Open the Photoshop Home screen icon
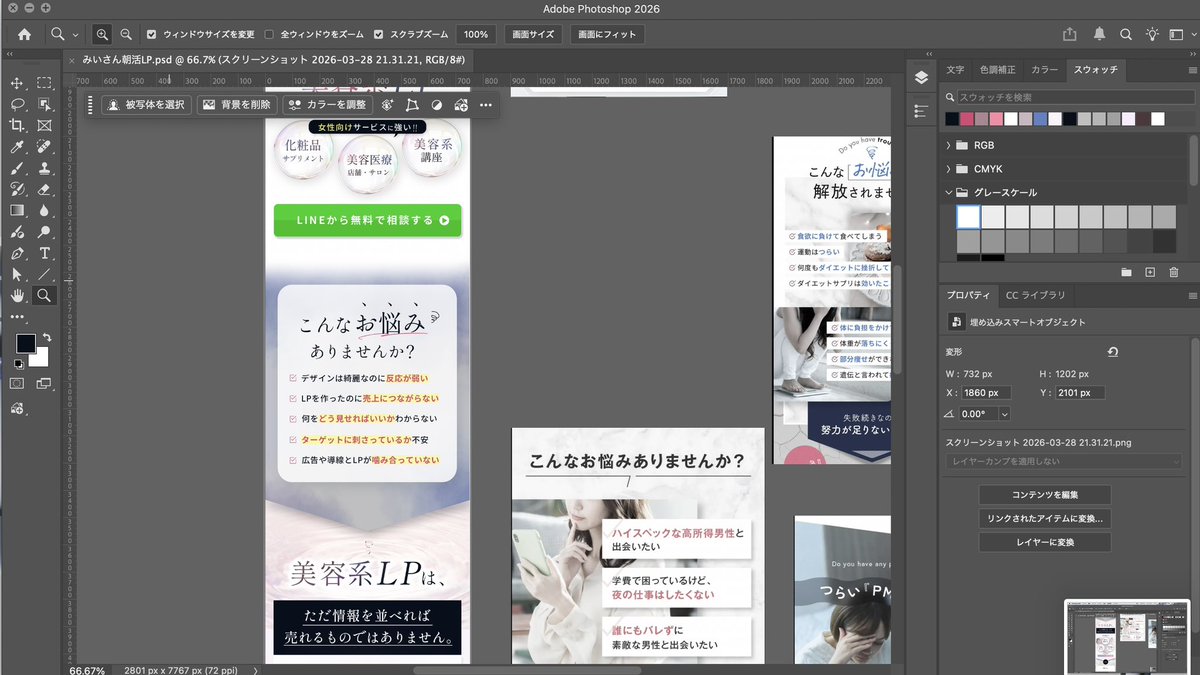The height and width of the screenshot is (675, 1200). (22, 33)
